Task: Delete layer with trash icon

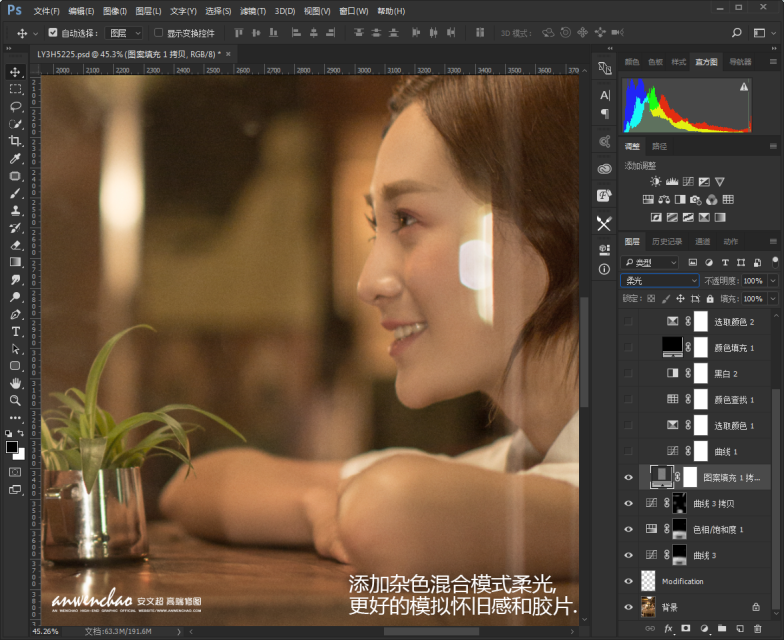Action: pos(758,628)
